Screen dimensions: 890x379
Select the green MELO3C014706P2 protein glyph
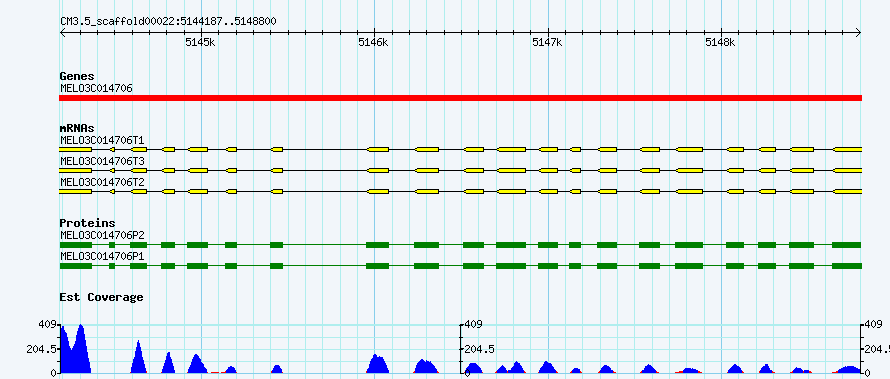coord(460,245)
